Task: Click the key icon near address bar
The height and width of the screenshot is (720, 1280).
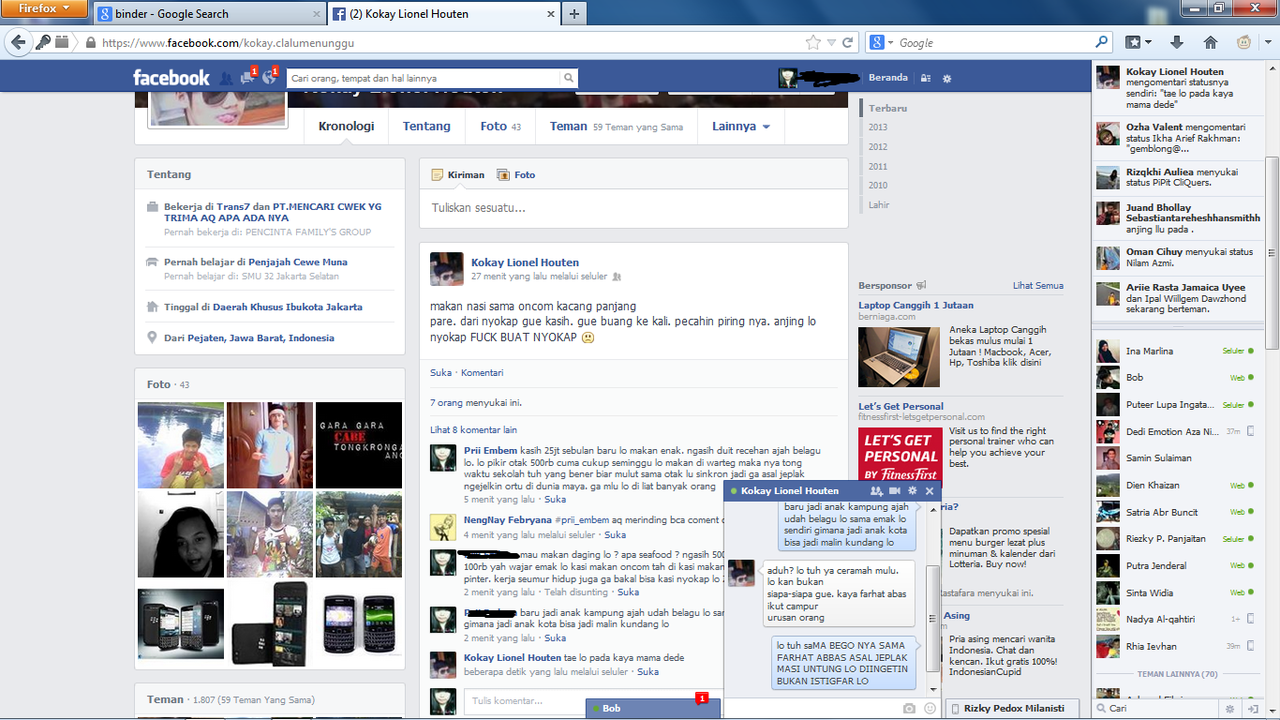Action: [43, 42]
